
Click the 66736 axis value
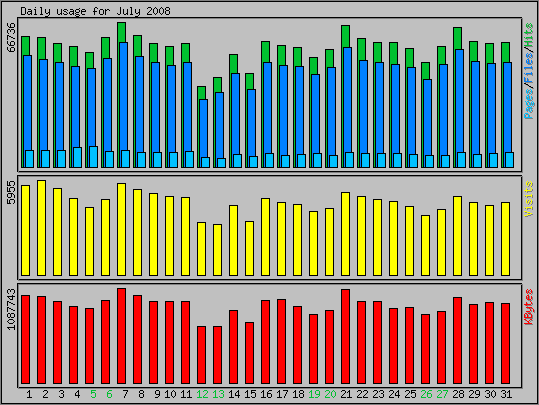point(11,37)
